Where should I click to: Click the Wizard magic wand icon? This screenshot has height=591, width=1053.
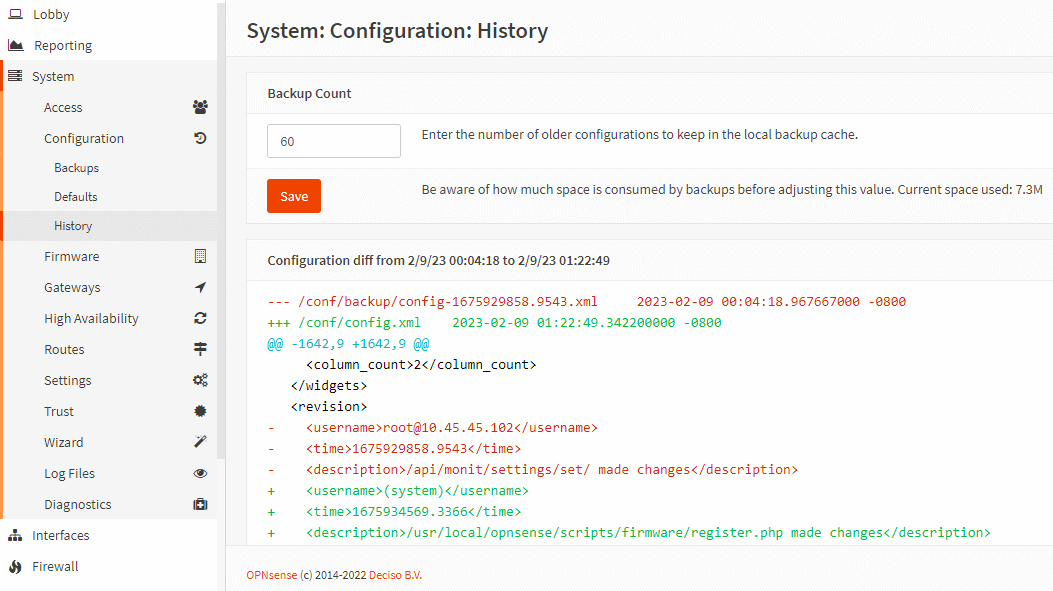pos(200,441)
